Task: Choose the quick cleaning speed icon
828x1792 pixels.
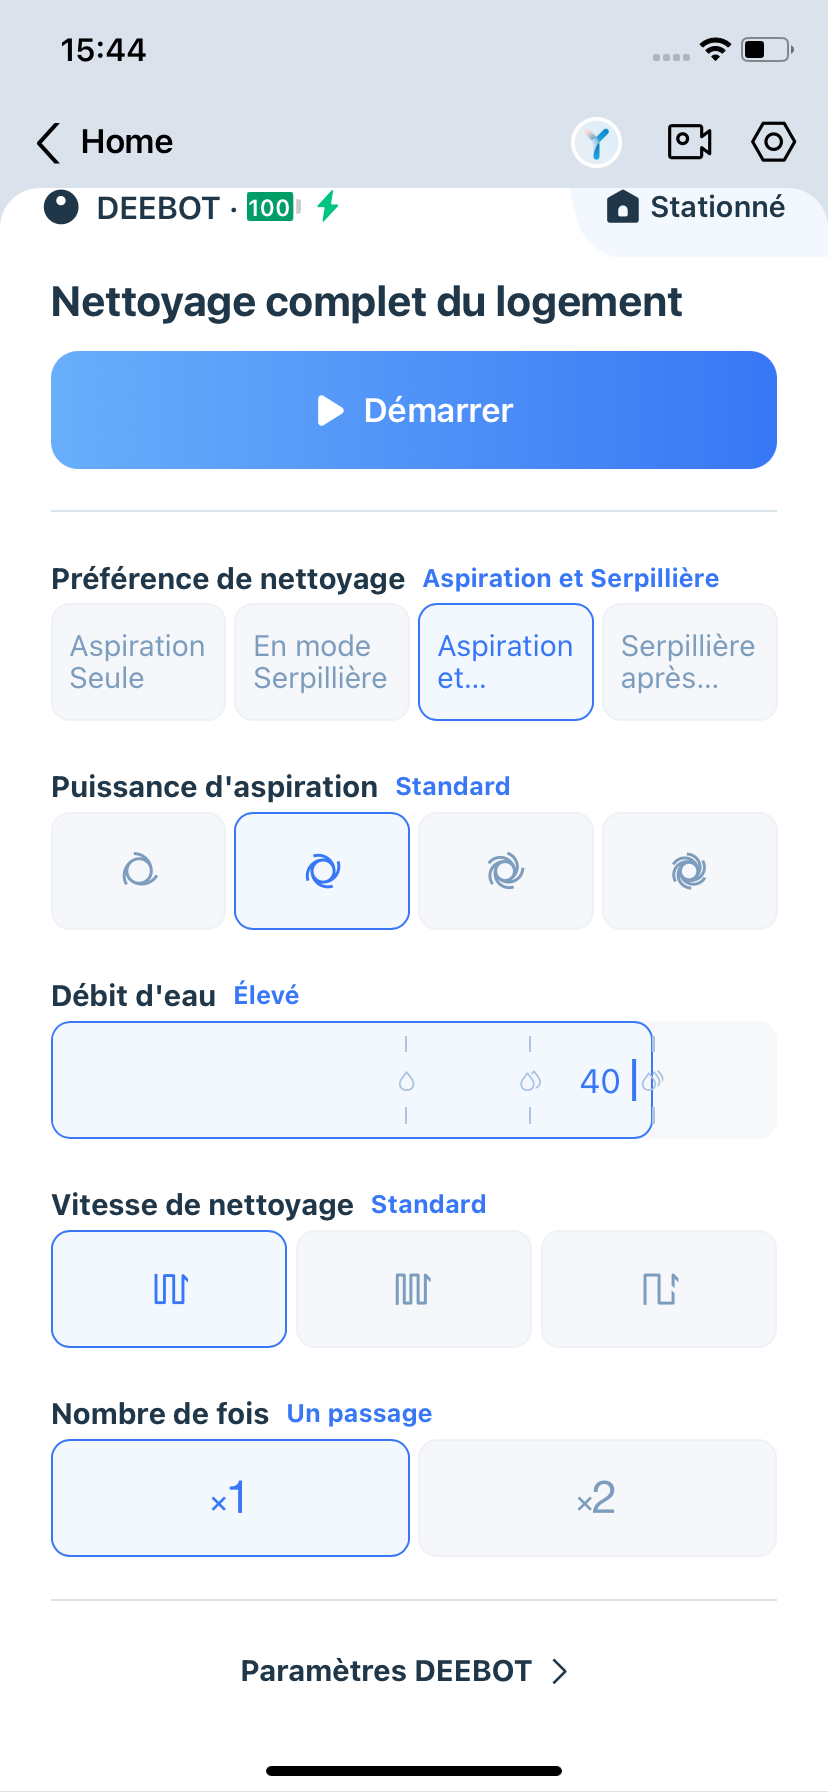Action: click(659, 1289)
